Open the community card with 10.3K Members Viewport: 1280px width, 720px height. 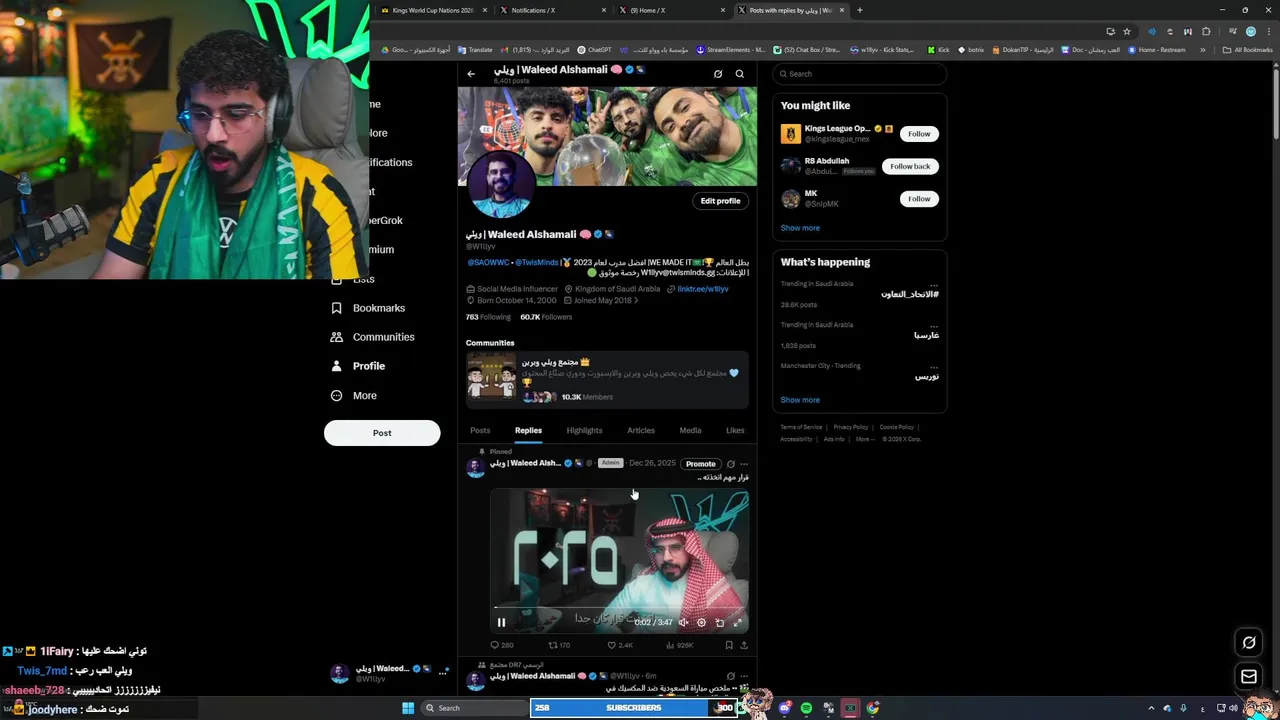[x=607, y=379]
